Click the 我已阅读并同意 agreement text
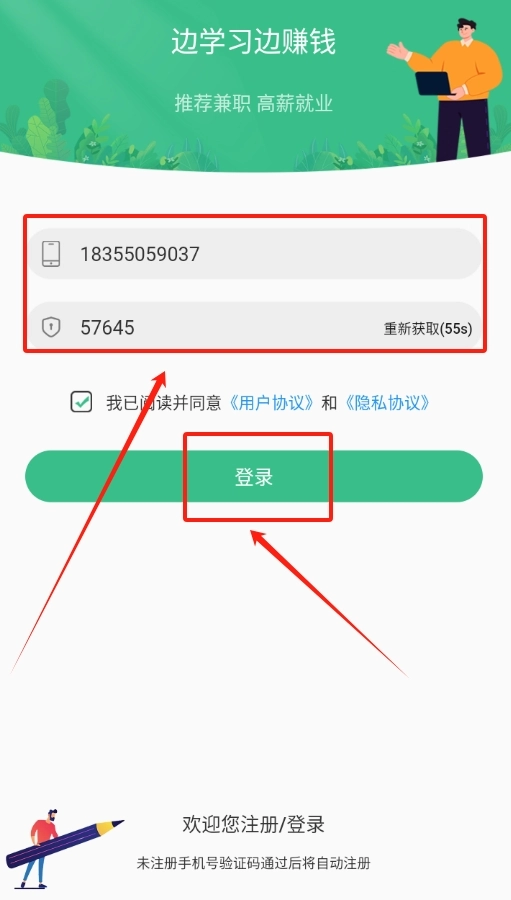The image size is (511, 900). tap(164, 403)
